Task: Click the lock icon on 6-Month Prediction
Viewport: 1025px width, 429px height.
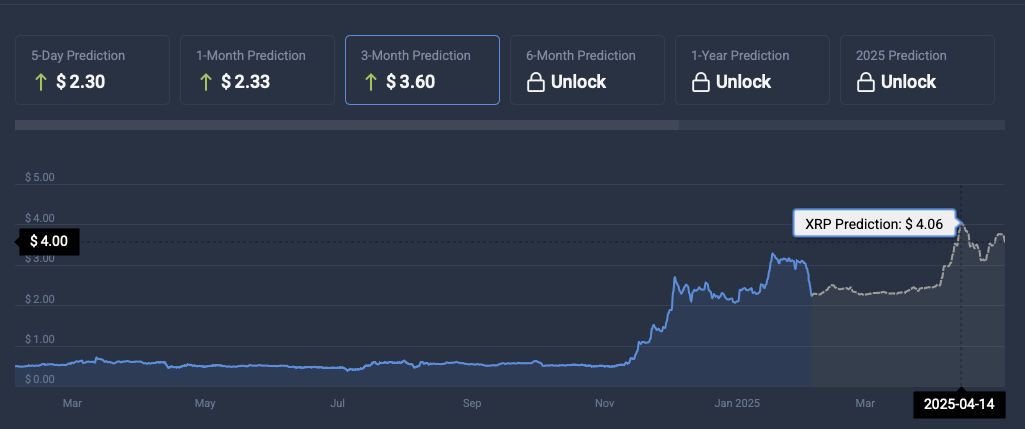Action: pos(535,82)
